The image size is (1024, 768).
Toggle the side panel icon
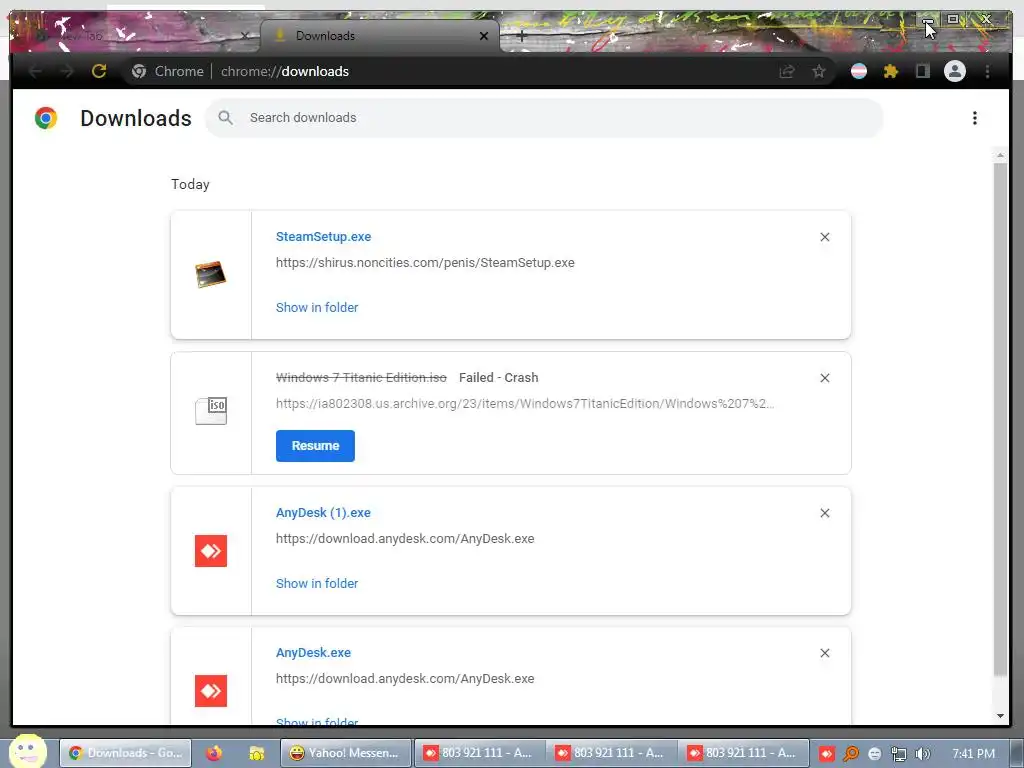pos(922,71)
